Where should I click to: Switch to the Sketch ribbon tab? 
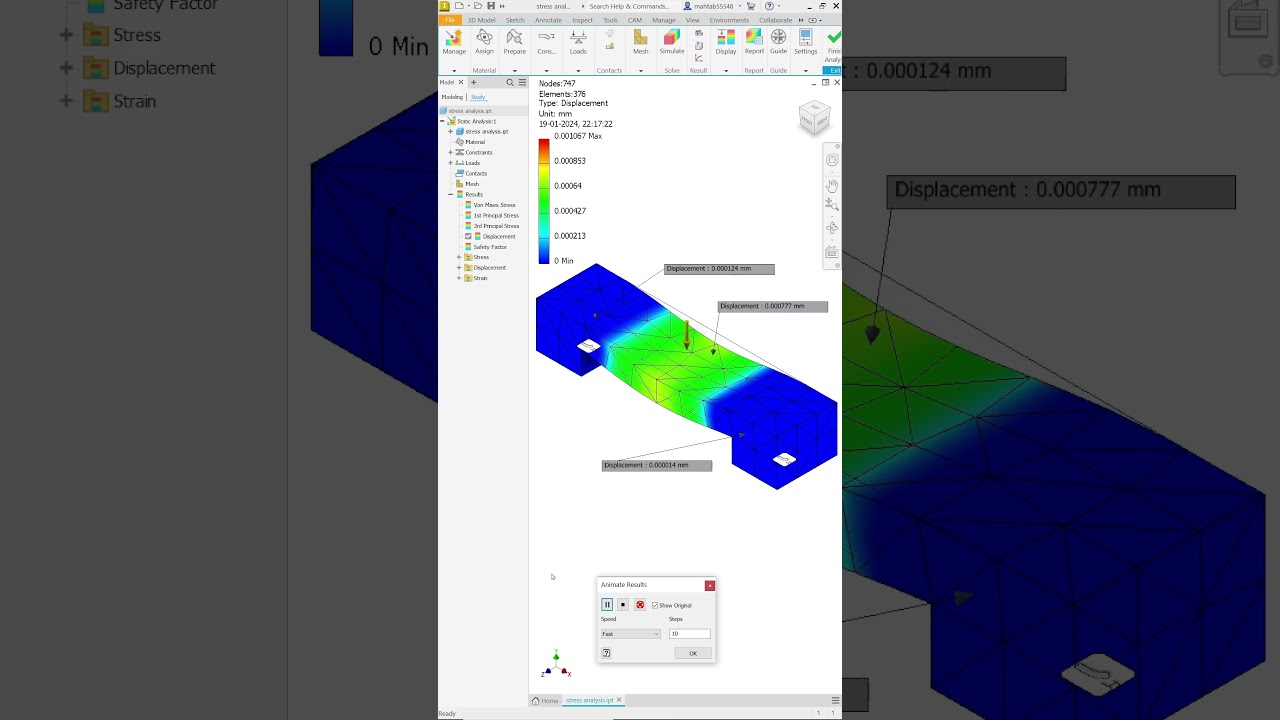[x=515, y=20]
